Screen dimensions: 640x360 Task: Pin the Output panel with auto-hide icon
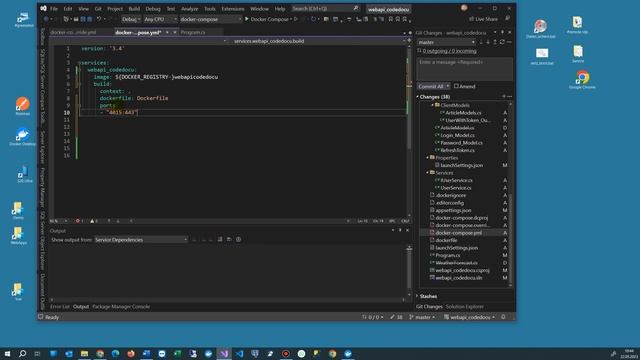[400, 231]
